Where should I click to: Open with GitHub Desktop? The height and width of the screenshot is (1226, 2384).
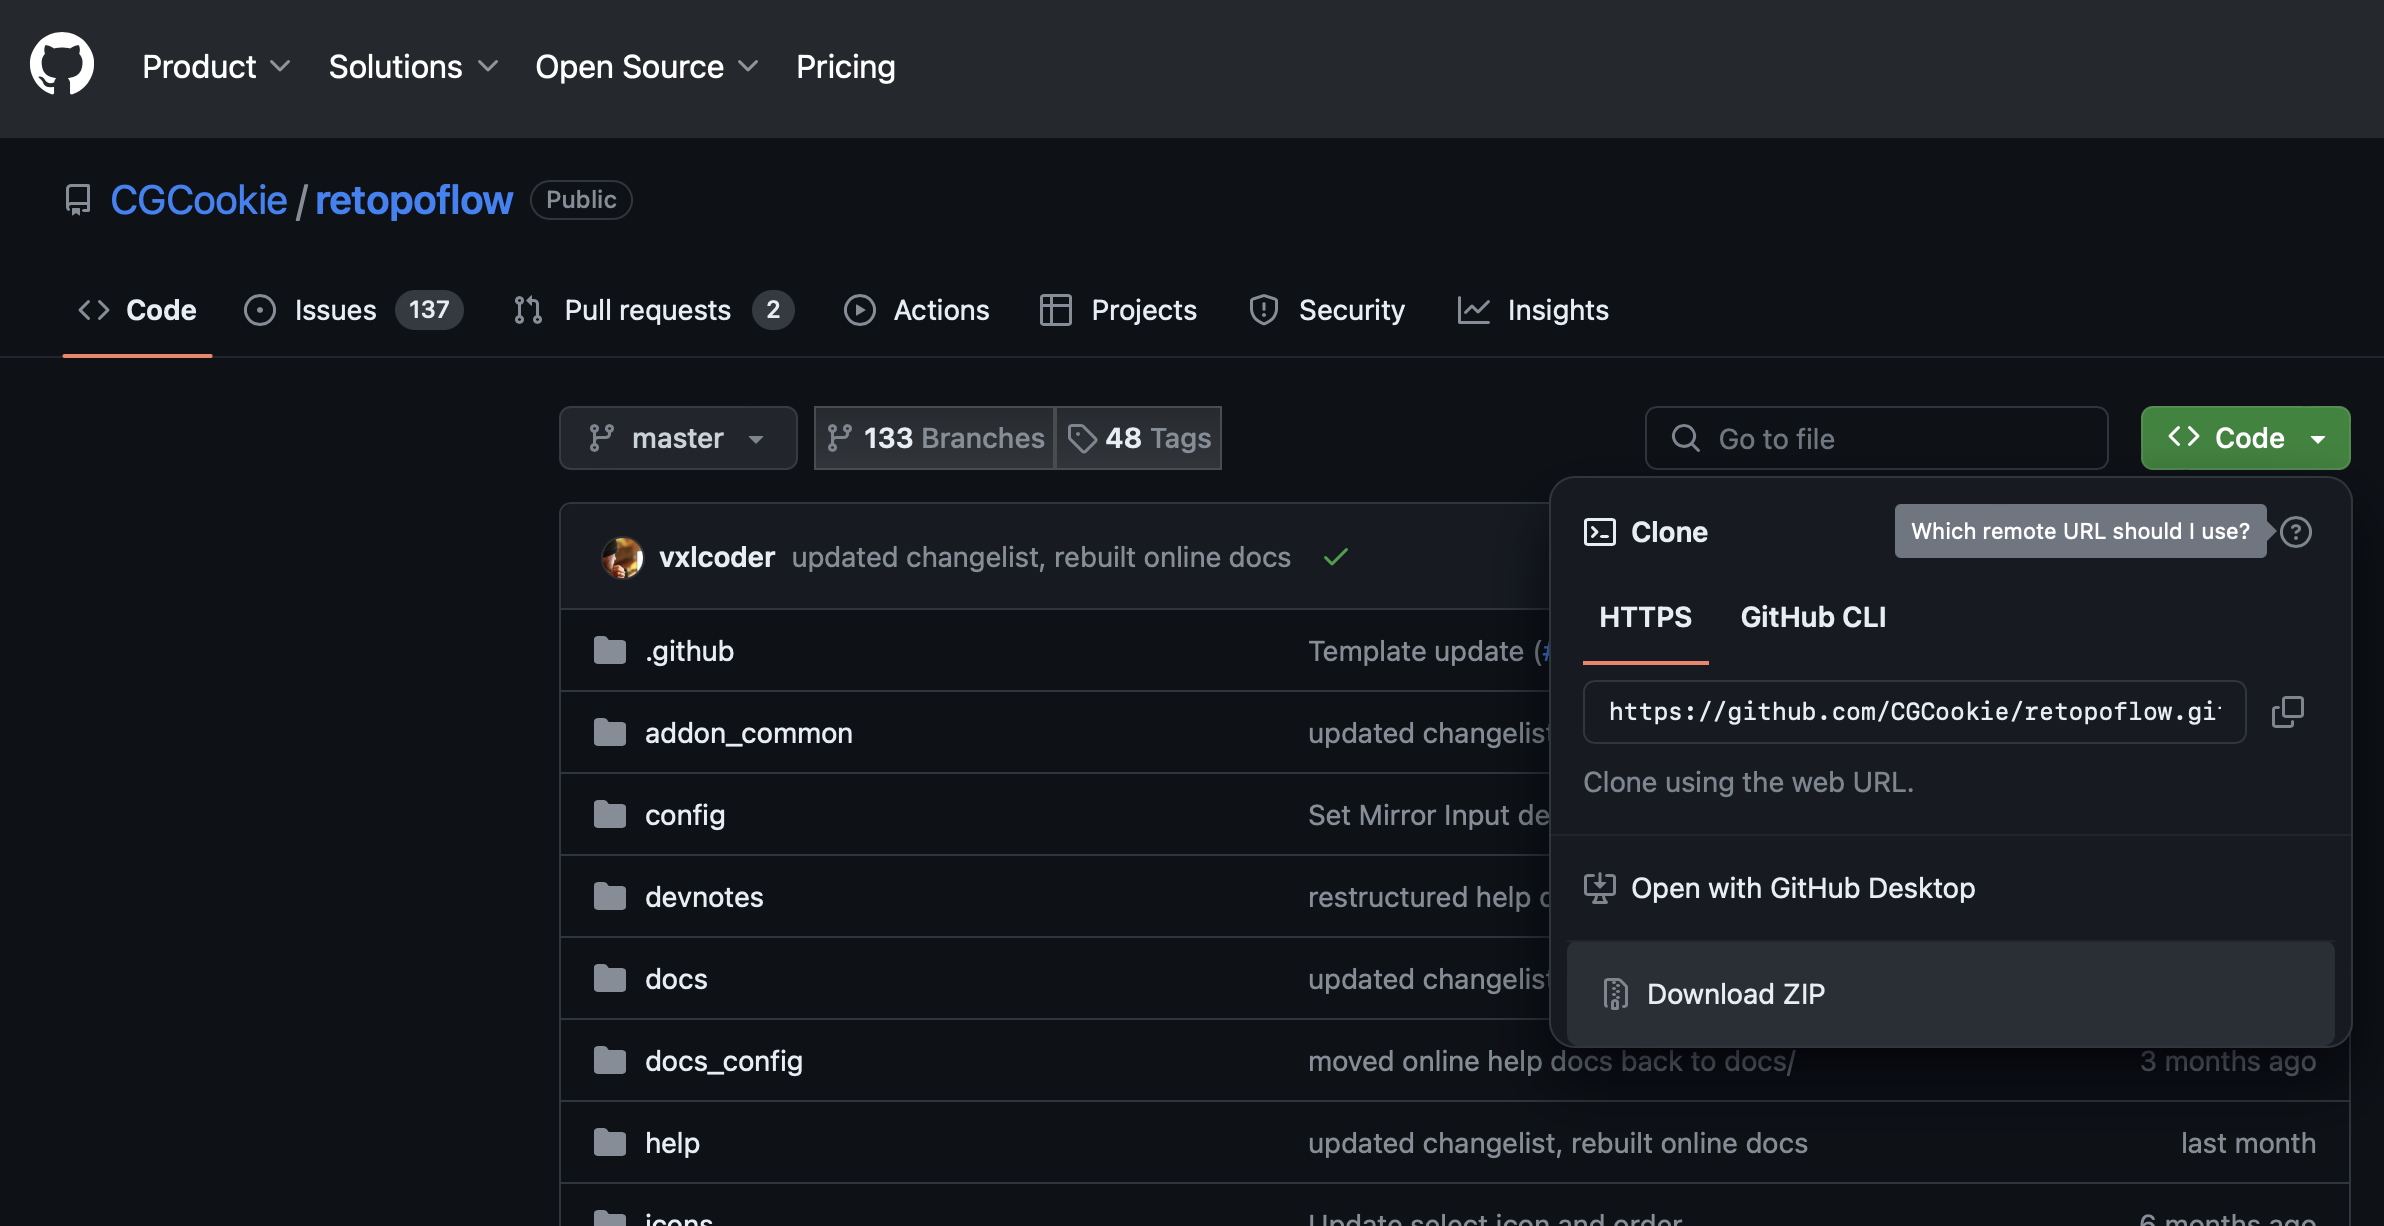pos(1802,888)
